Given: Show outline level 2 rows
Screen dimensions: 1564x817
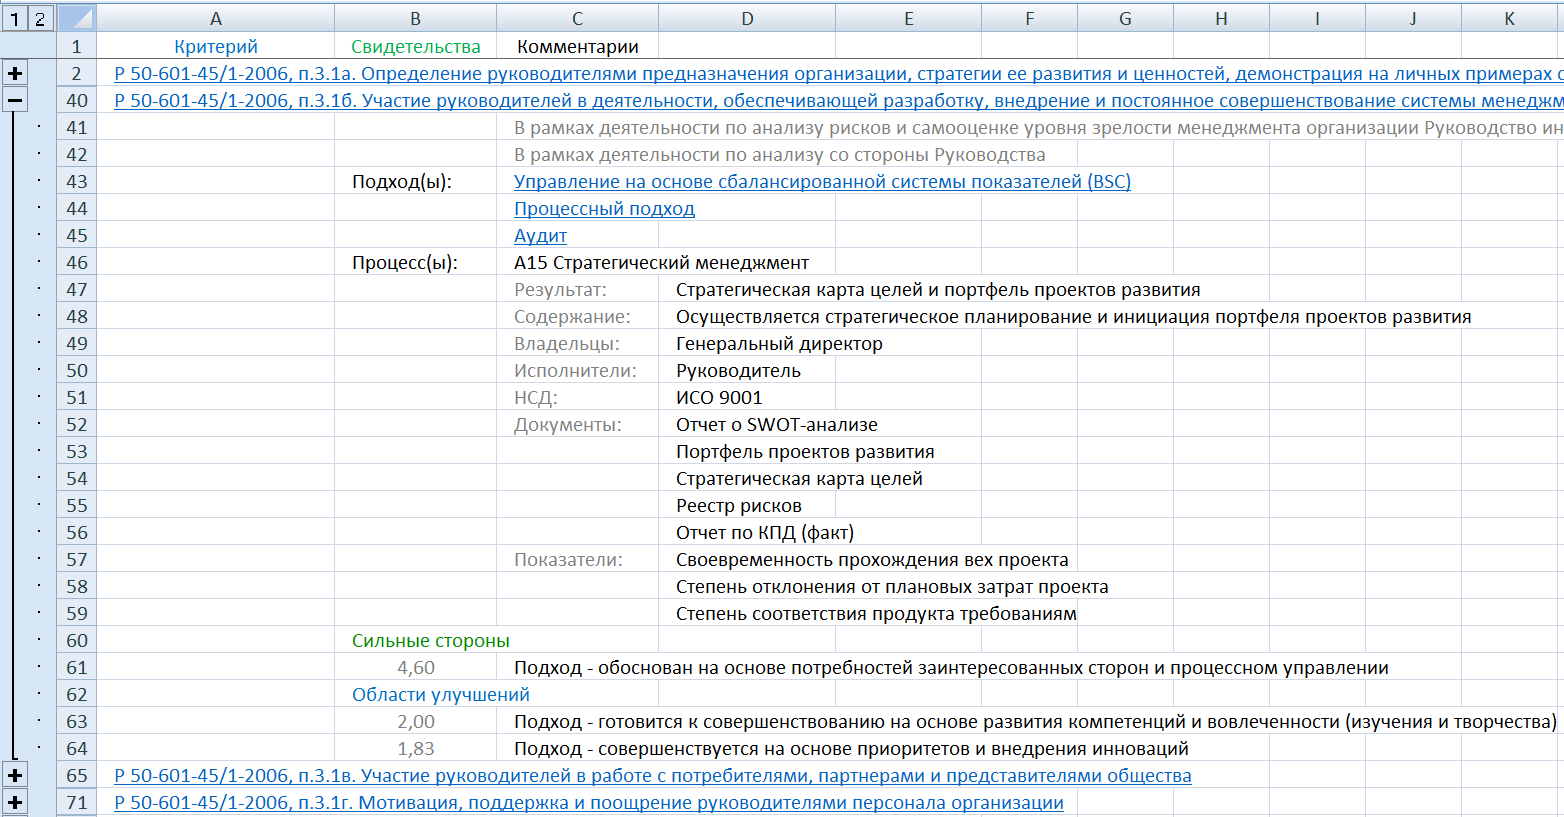Looking at the screenshot, I should pos(39,19).
